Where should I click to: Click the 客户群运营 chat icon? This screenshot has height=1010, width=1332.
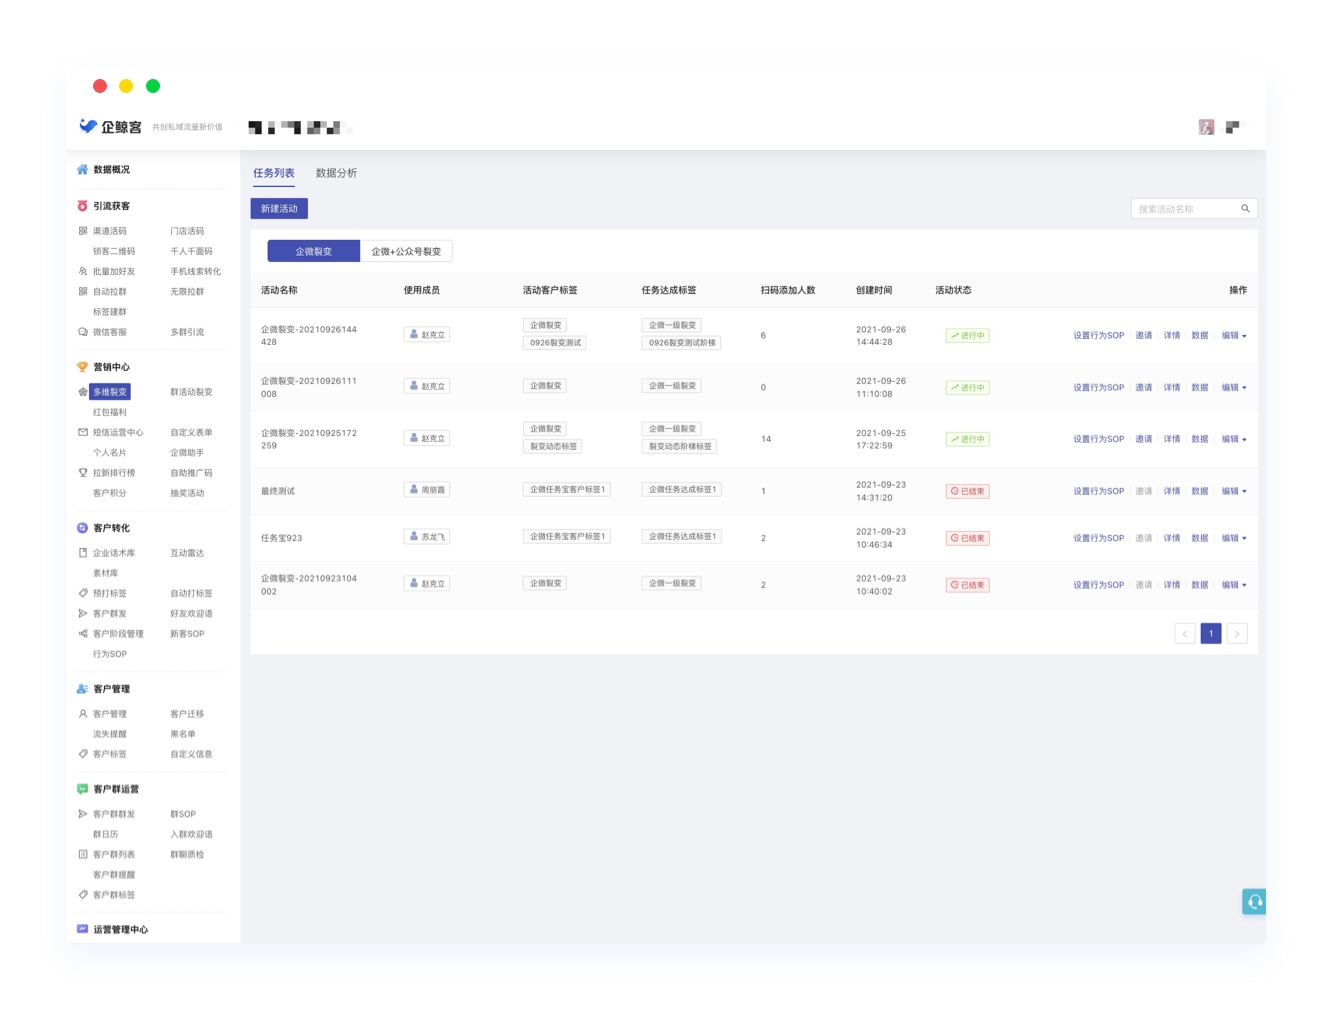82,789
